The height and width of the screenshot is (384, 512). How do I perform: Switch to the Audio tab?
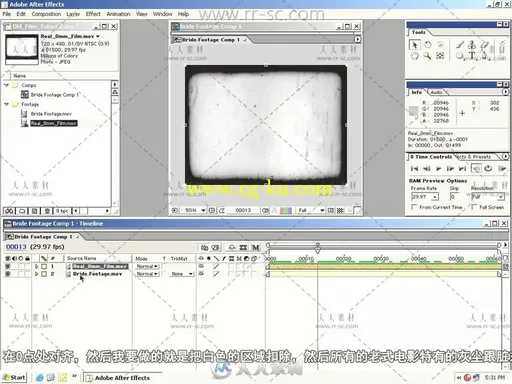[x=436, y=92]
